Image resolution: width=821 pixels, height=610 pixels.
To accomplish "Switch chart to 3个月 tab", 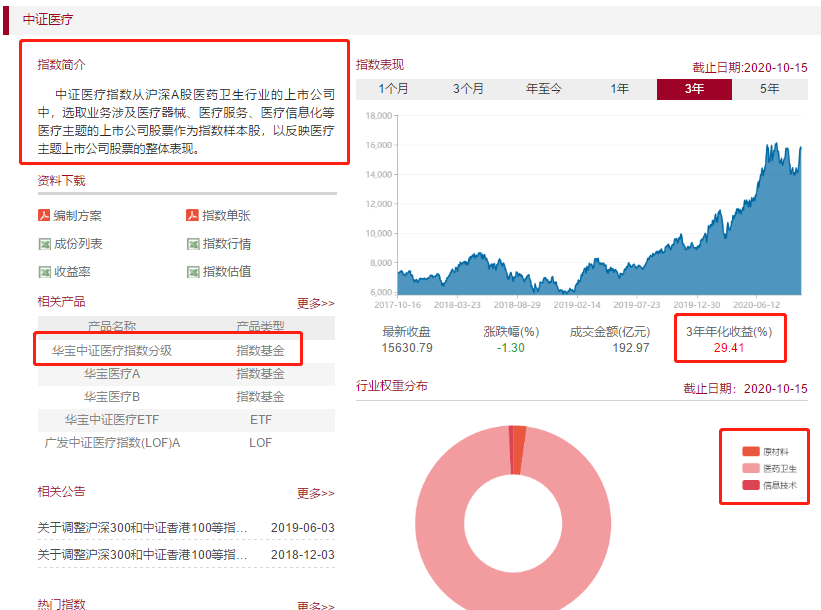I will [x=468, y=89].
